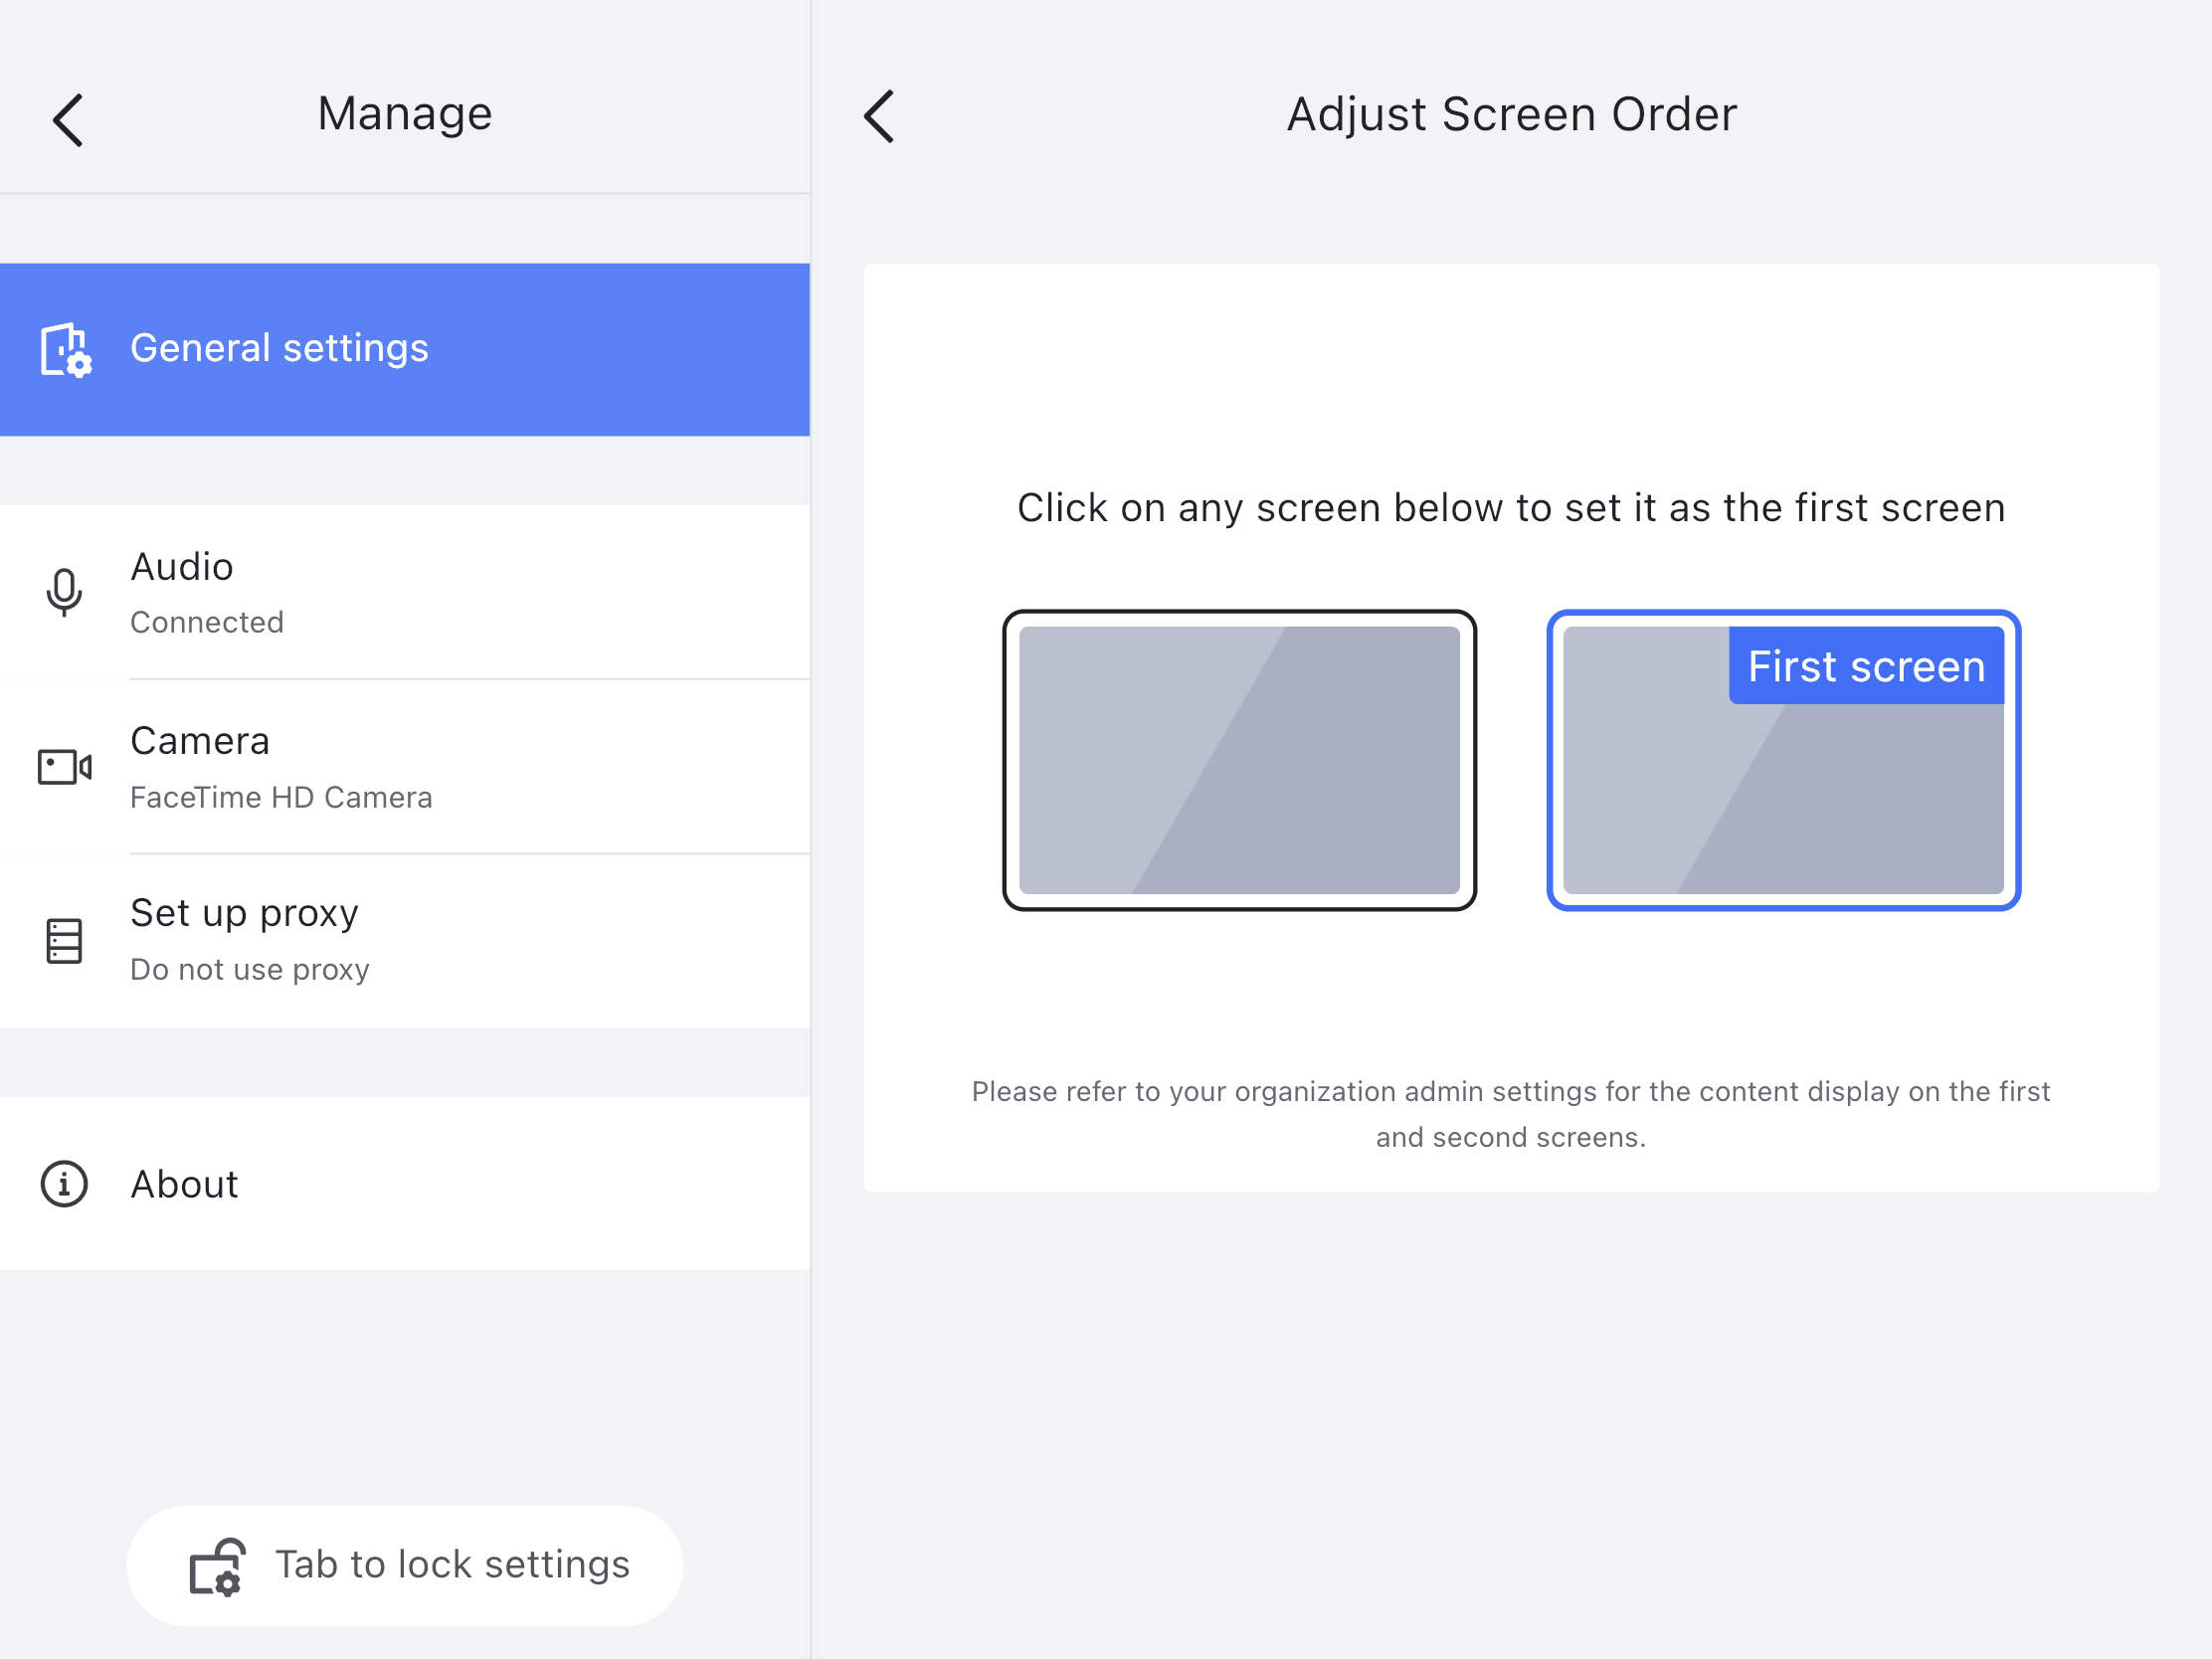Click the Manage panel title
Image resolution: width=2212 pixels, height=1659 pixels.
pos(405,113)
